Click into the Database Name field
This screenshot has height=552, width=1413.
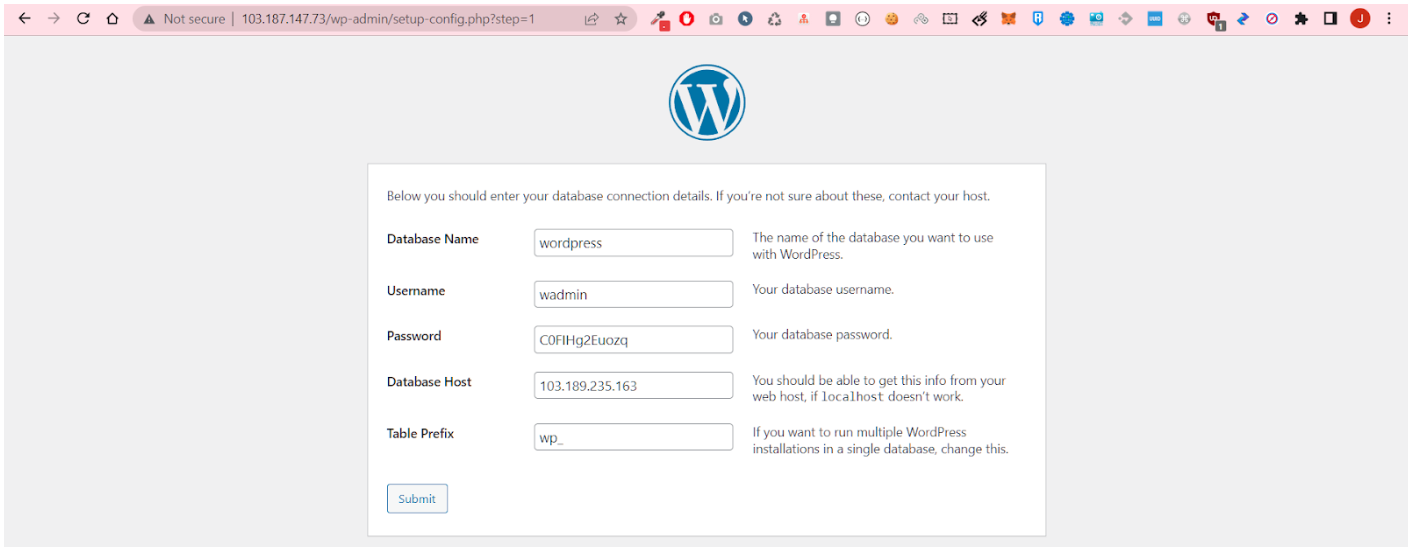click(x=633, y=243)
